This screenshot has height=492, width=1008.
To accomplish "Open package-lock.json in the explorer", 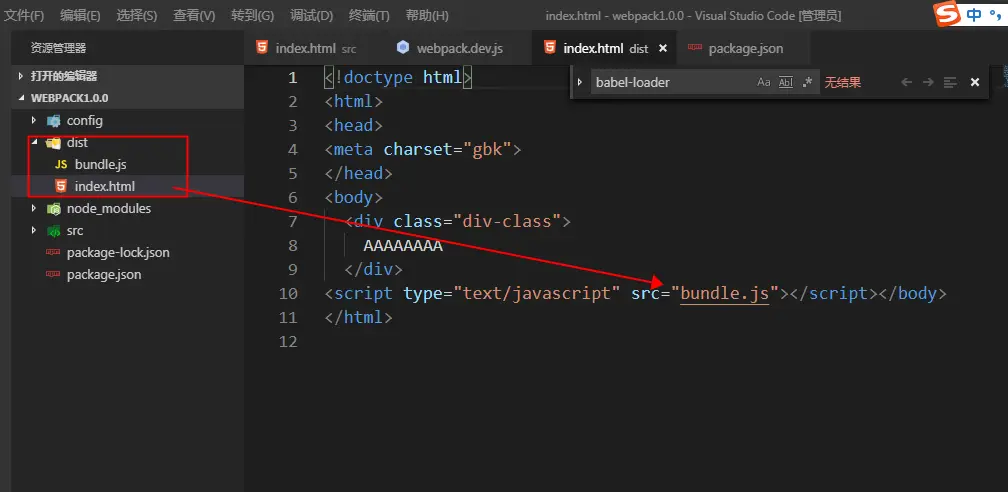I will point(118,253).
